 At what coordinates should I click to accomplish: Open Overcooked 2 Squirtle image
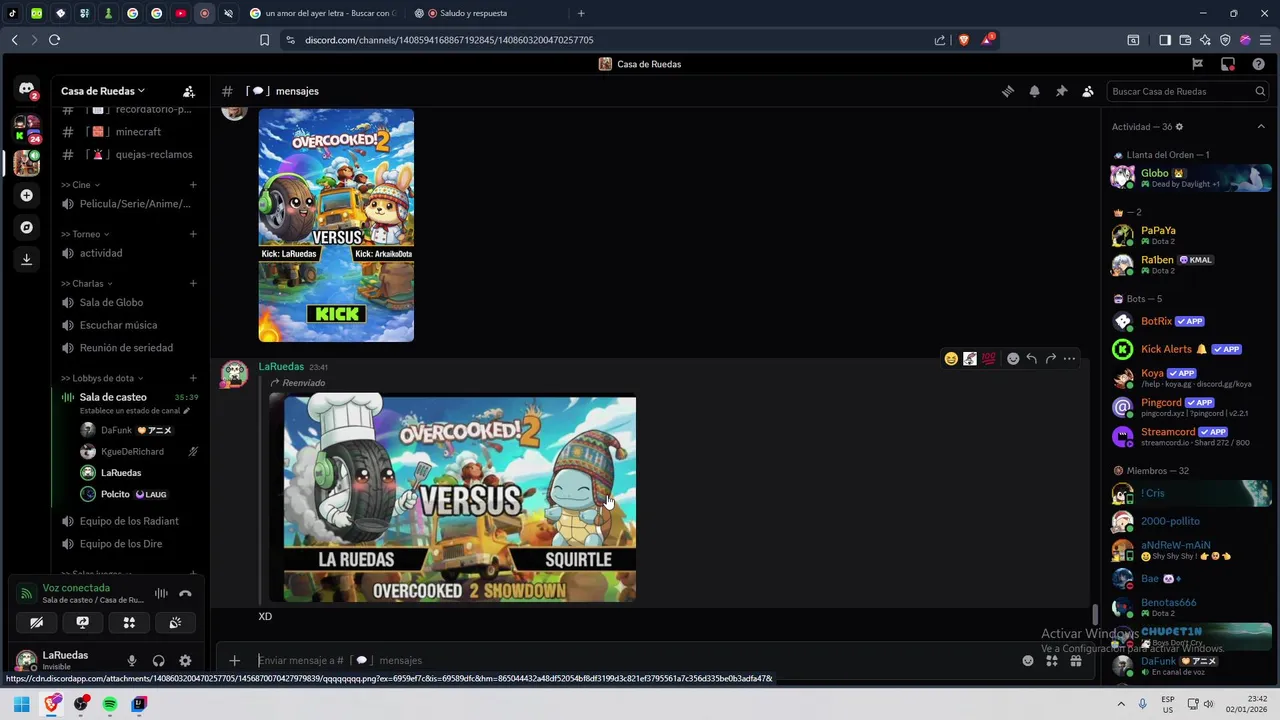(x=460, y=499)
